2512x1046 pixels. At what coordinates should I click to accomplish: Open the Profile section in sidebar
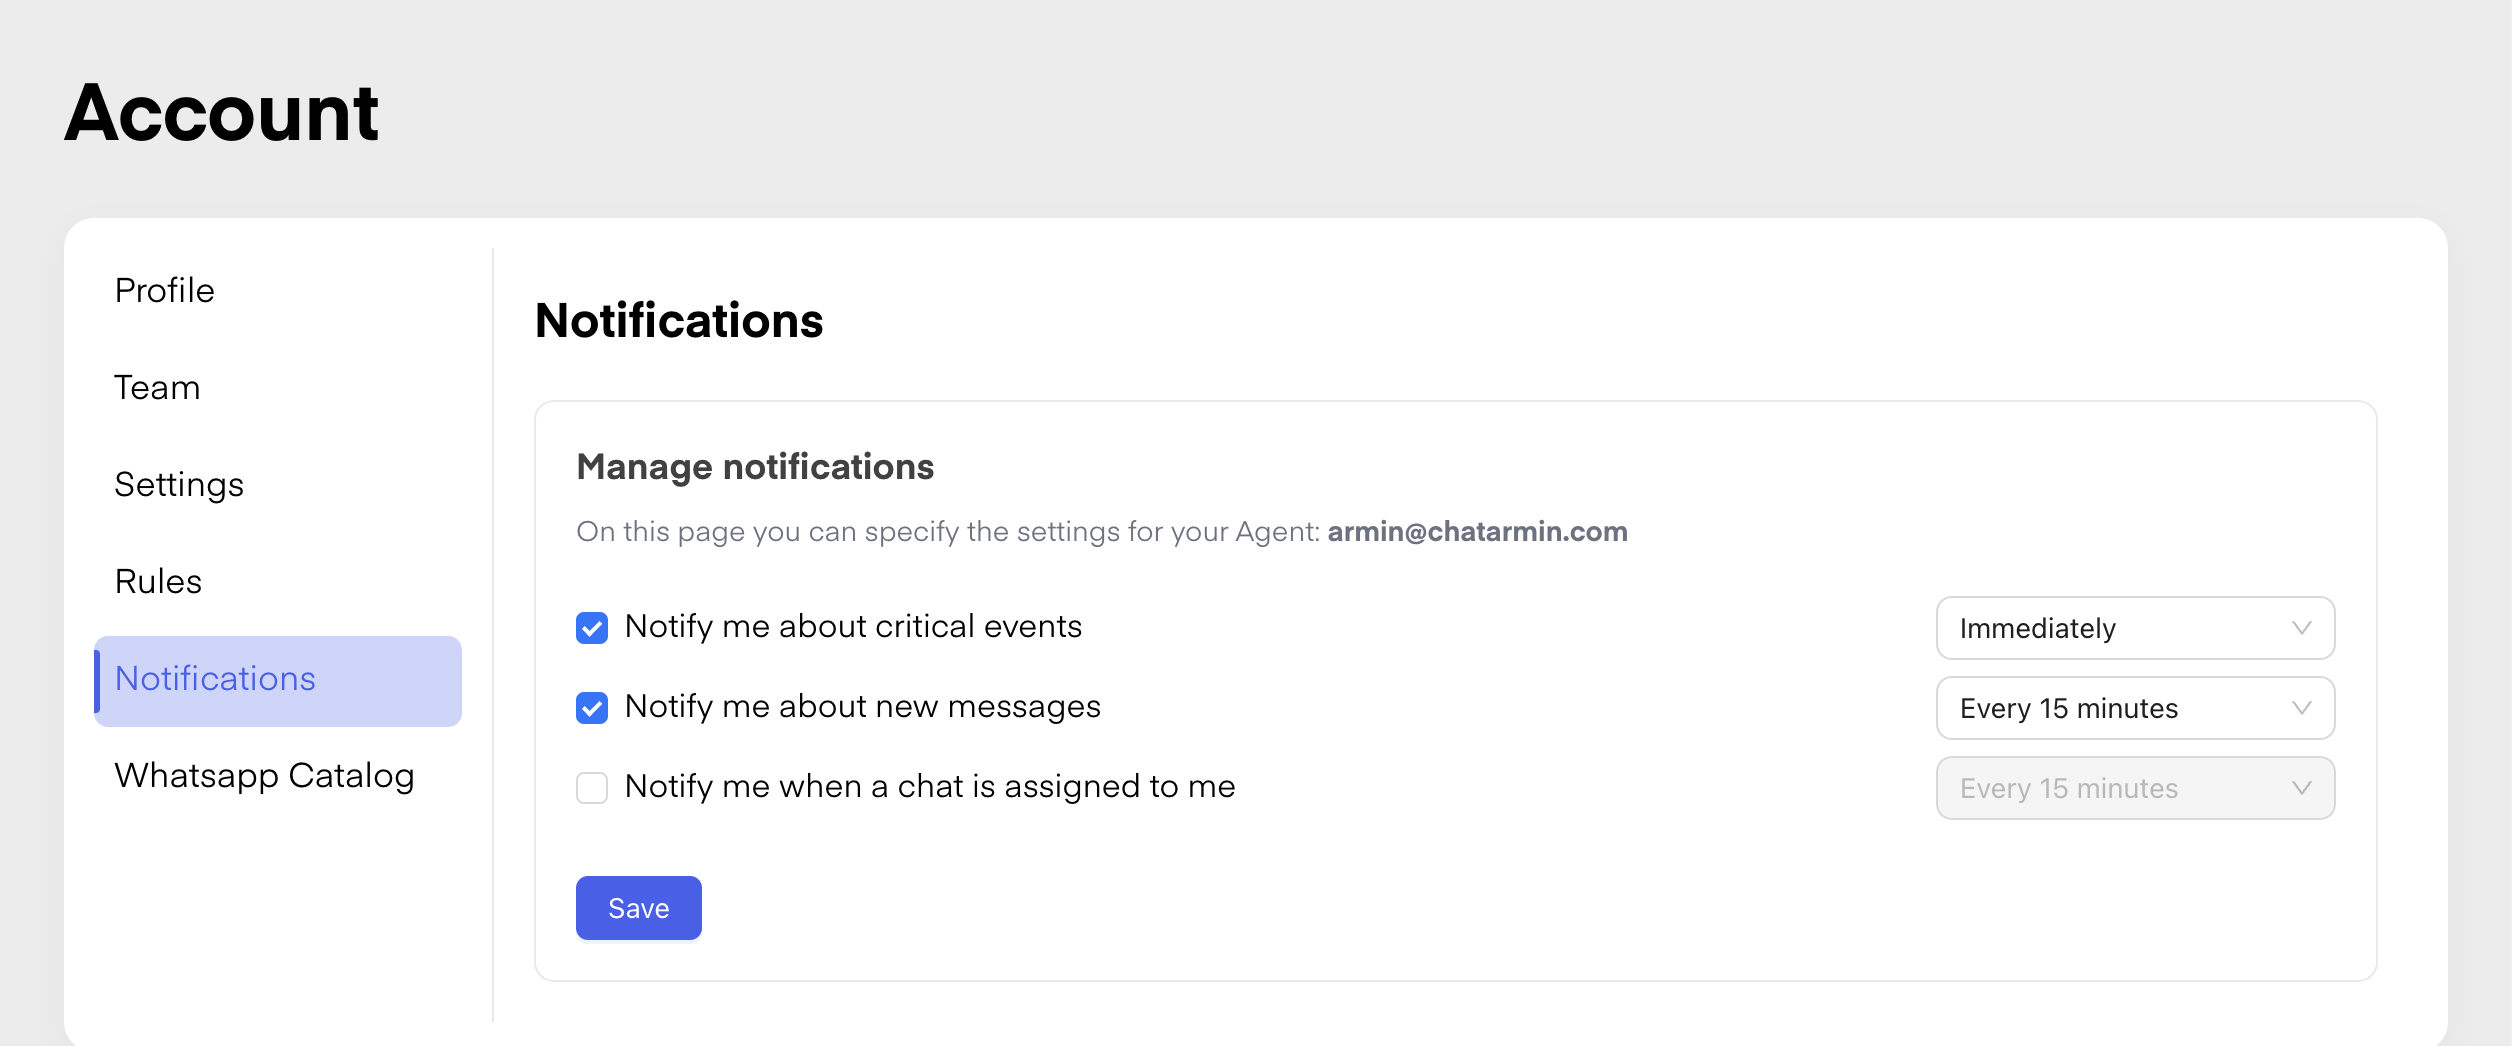pos(165,291)
